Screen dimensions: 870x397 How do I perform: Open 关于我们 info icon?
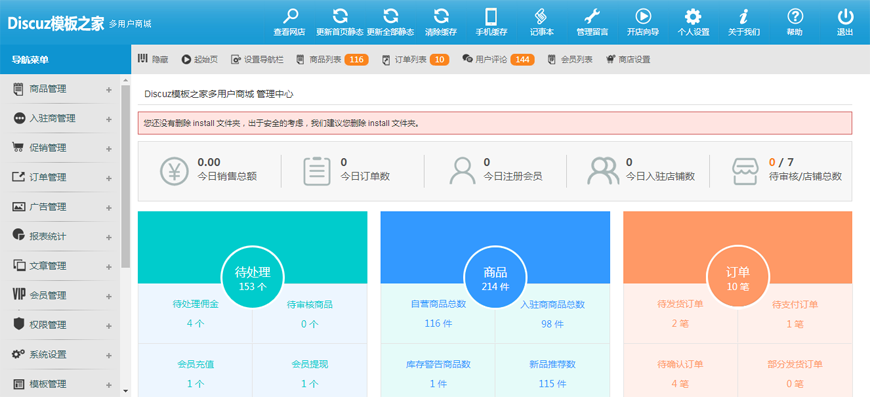pyautogui.click(x=743, y=16)
